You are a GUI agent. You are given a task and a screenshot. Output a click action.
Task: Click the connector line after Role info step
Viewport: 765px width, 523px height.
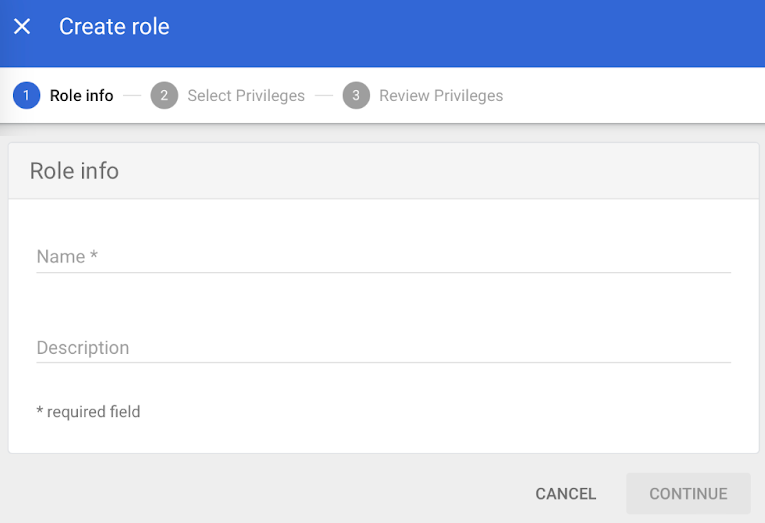pyautogui.click(x=132, y=96)
